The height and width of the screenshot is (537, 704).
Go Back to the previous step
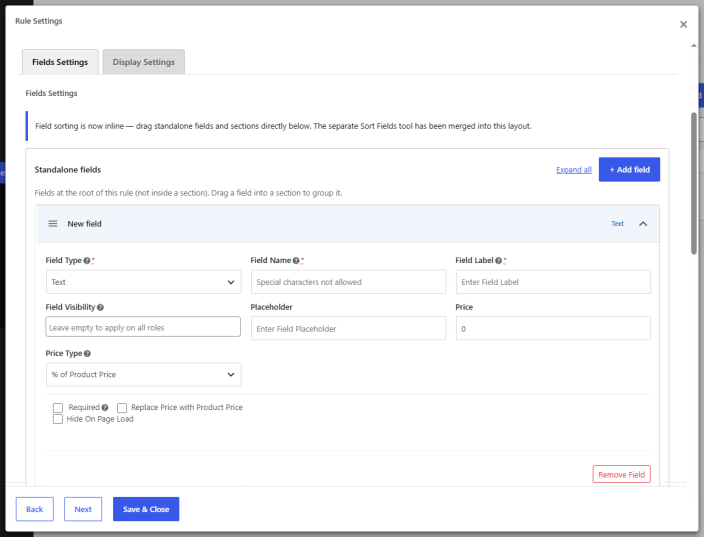pos(35,509)
